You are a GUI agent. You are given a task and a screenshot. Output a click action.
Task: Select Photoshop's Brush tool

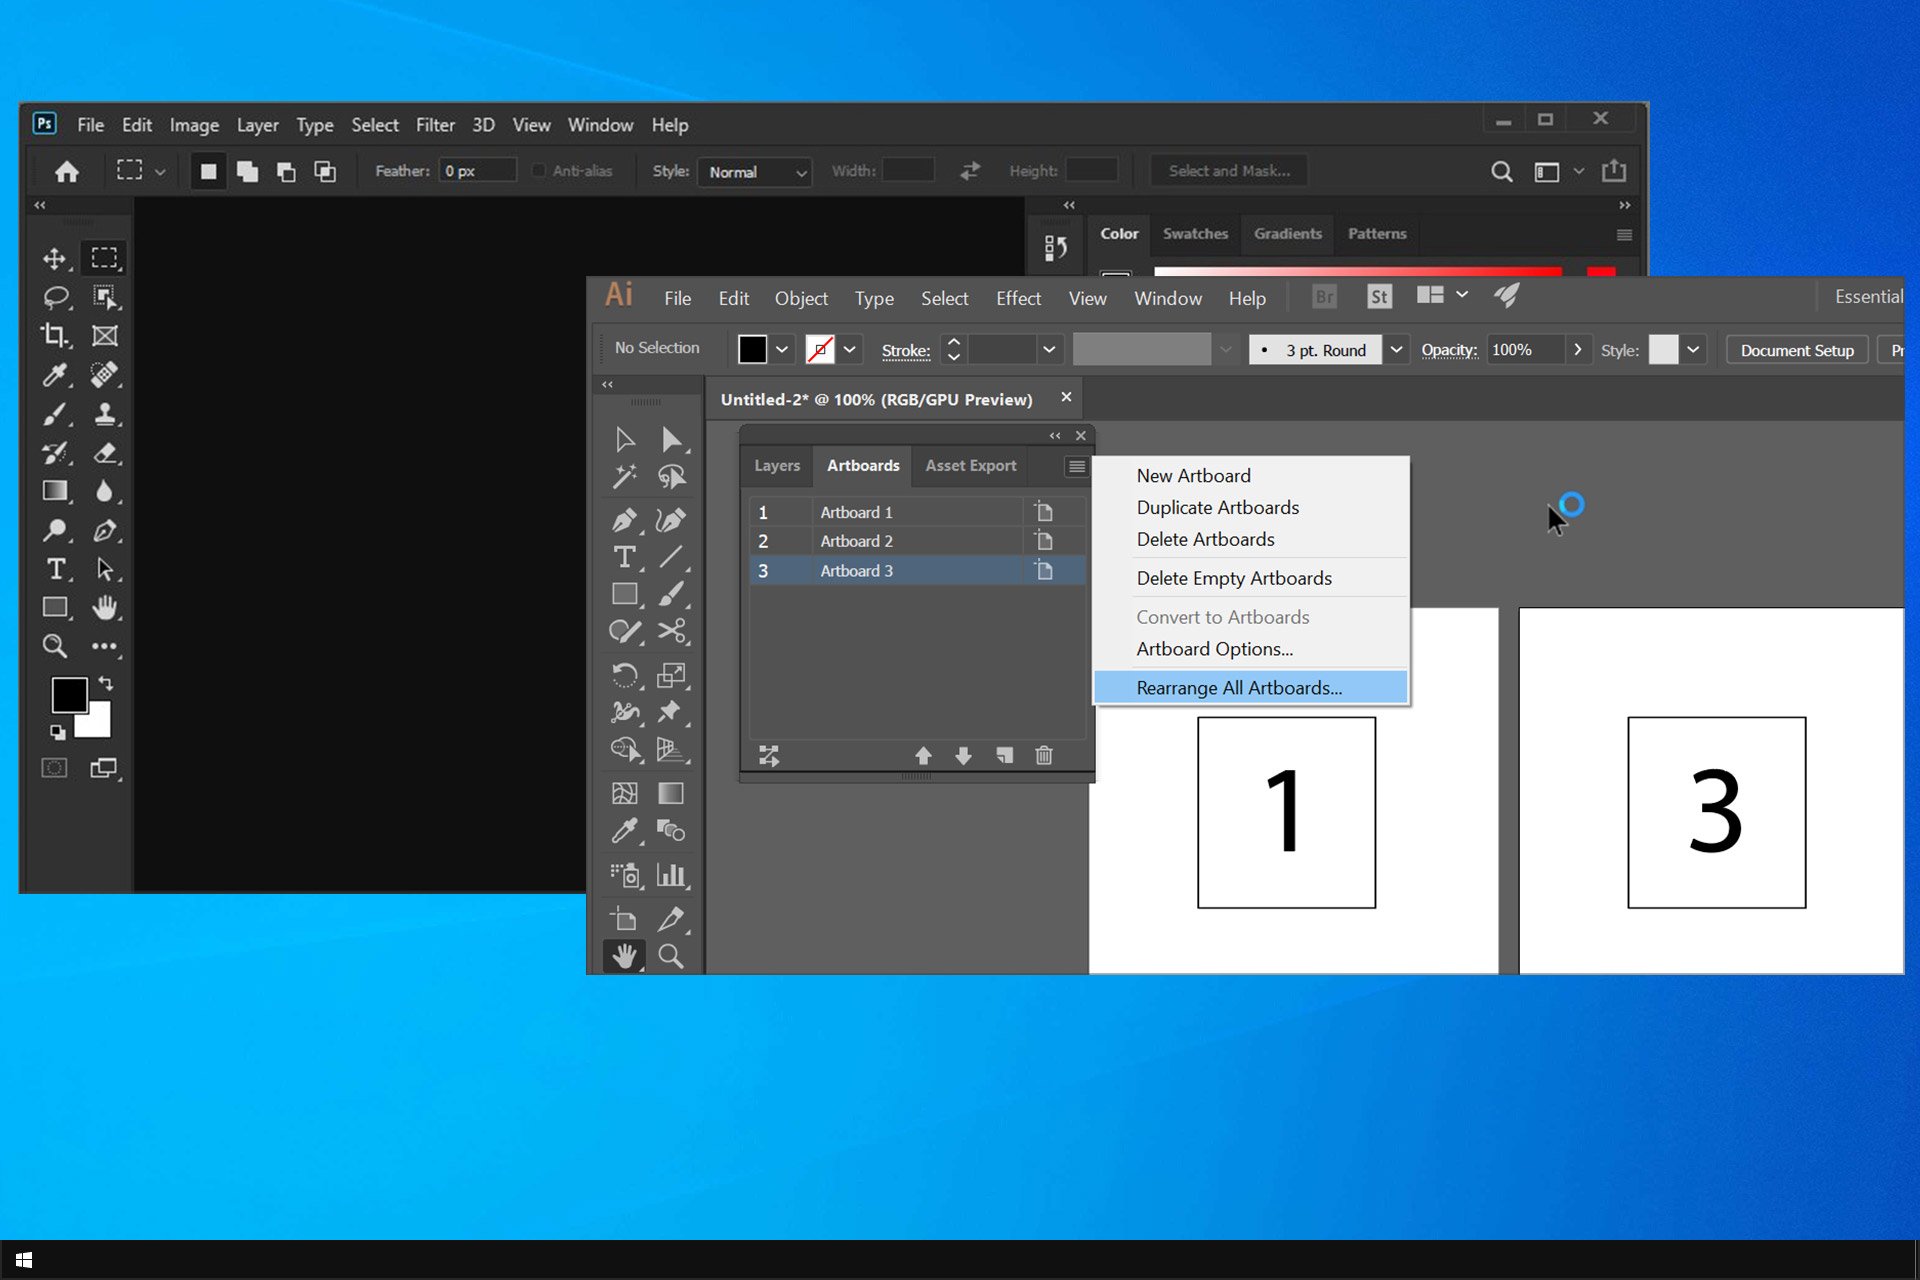[x=55, y=414]
